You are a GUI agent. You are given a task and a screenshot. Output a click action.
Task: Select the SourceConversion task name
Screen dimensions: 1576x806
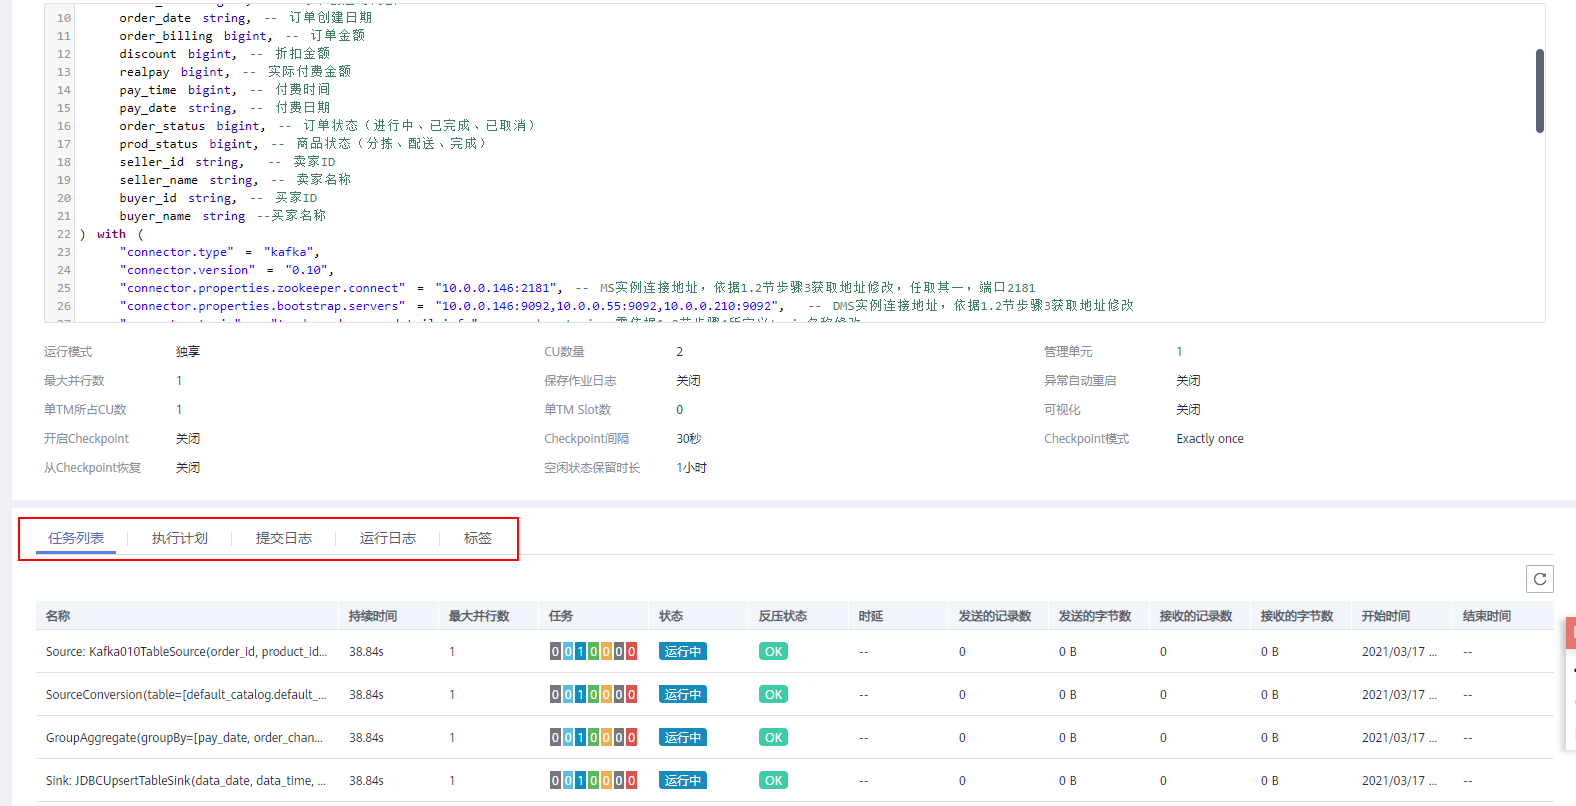pos(186,695)
